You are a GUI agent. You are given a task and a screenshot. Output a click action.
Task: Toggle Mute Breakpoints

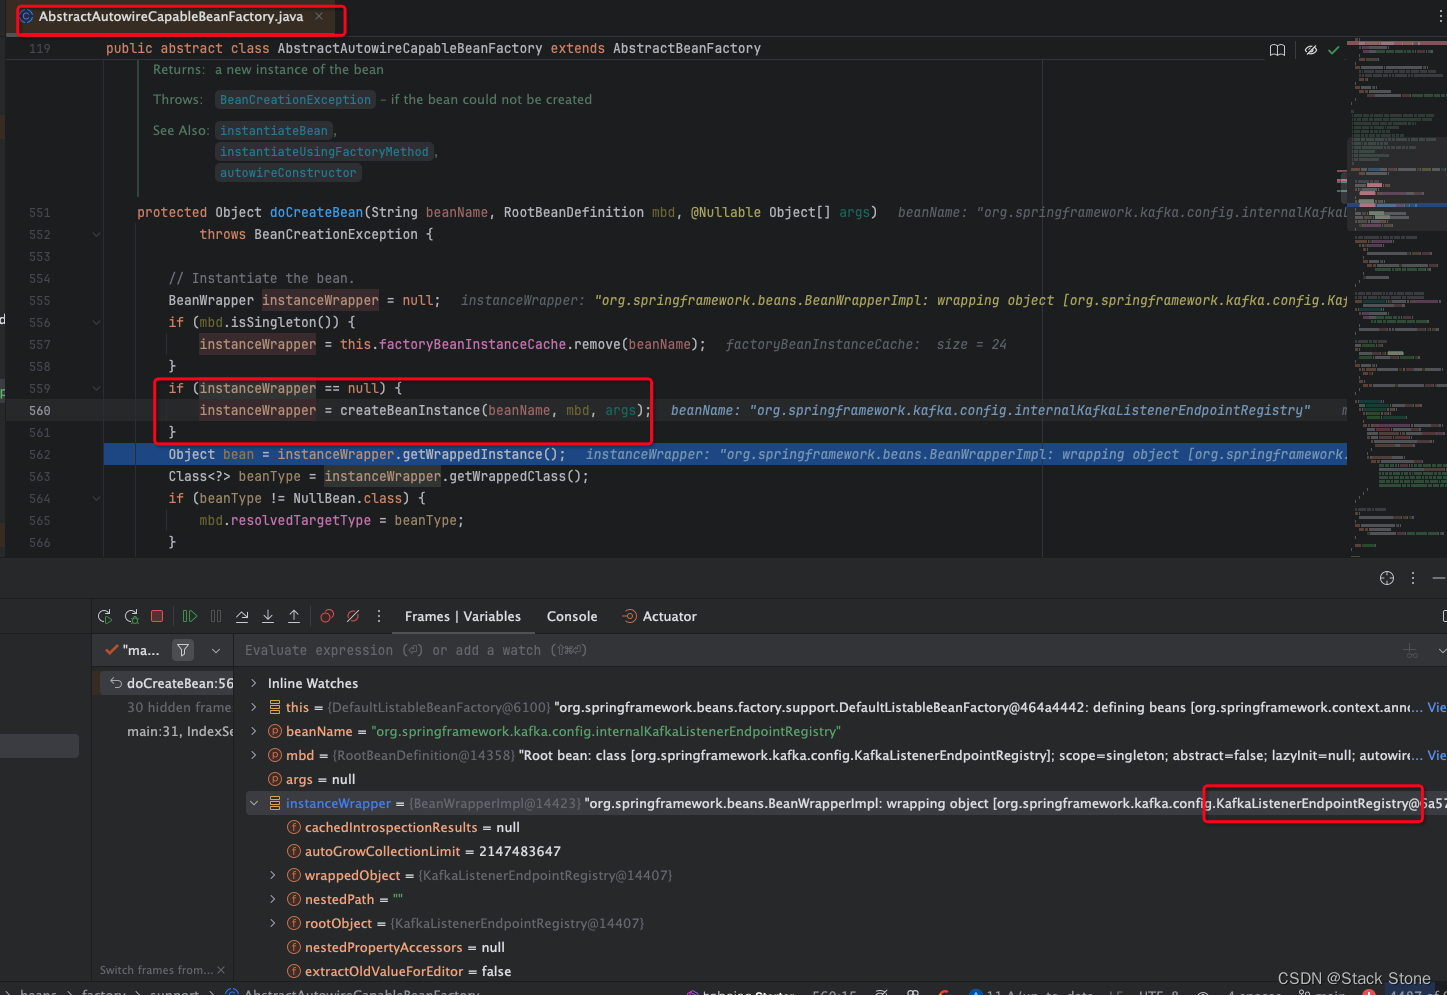[353, 617]
